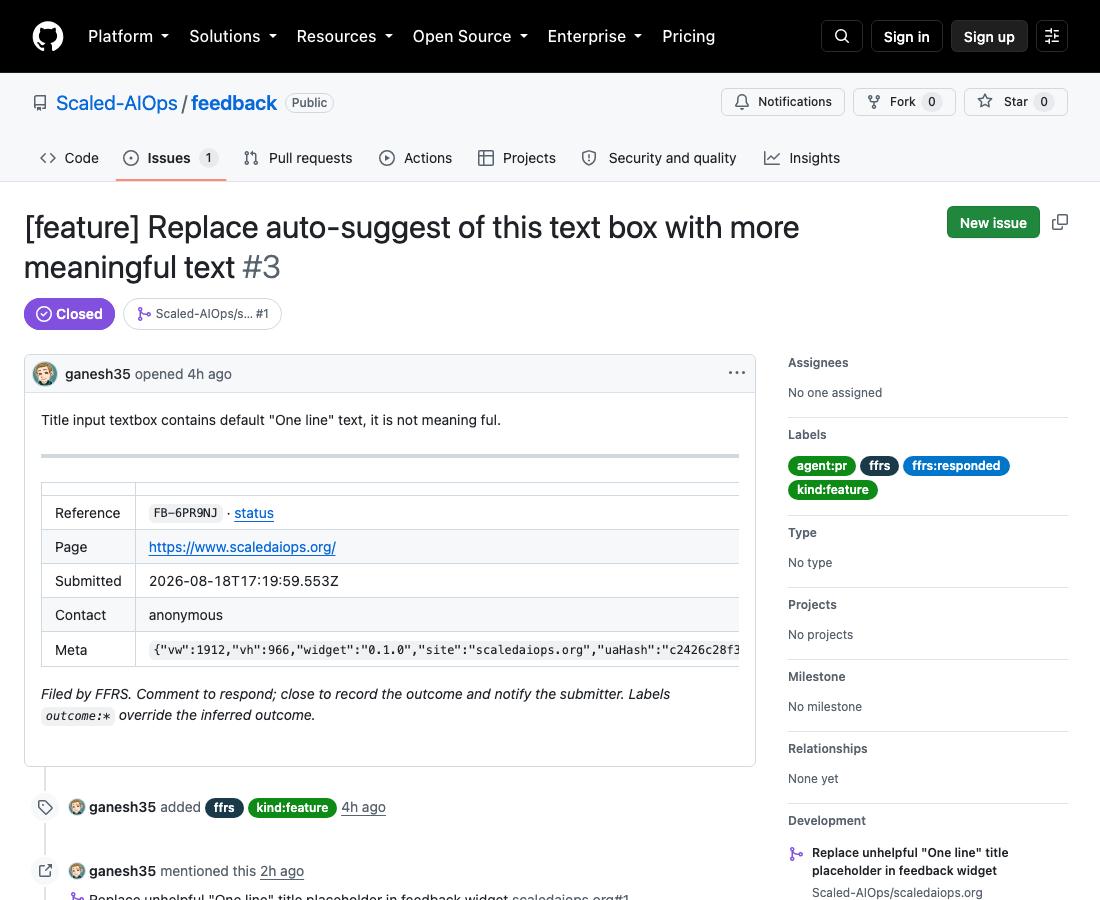Click the 'Public' repository badge

click(309, 102)
